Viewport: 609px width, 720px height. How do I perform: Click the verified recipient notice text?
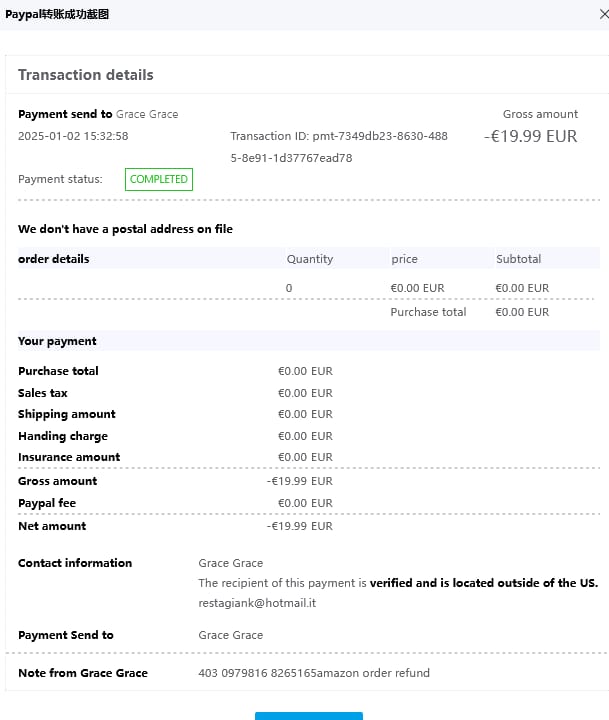coord(398,583)
